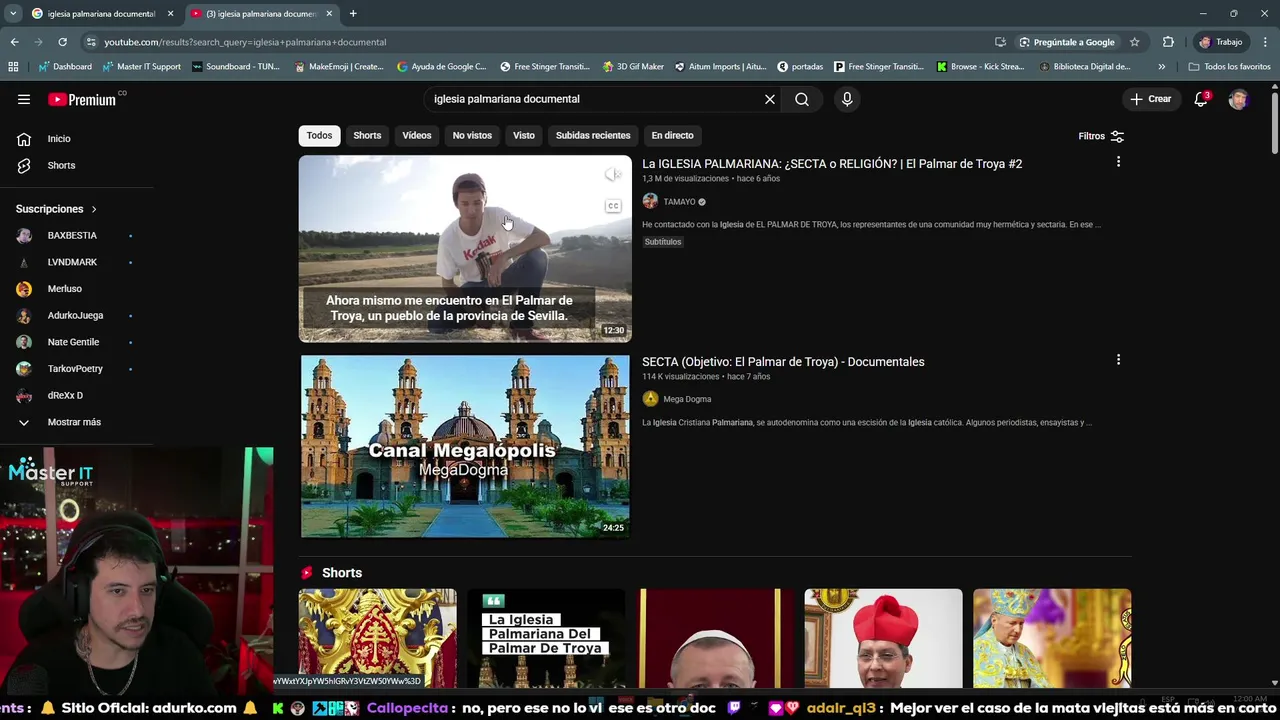Open the account avatar menu
1280x720 pixels.
coord(1239,99)
